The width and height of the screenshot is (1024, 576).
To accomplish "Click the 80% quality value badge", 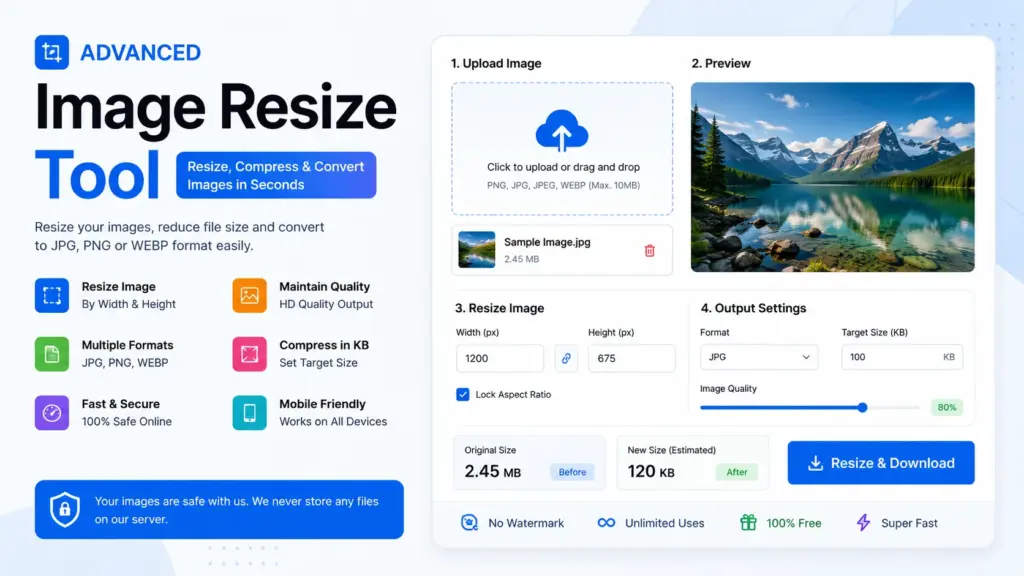I will [947, 408].
